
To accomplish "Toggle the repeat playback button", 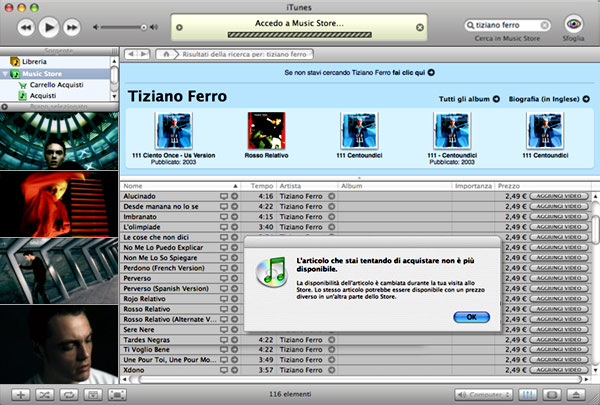I will point(70,395).
